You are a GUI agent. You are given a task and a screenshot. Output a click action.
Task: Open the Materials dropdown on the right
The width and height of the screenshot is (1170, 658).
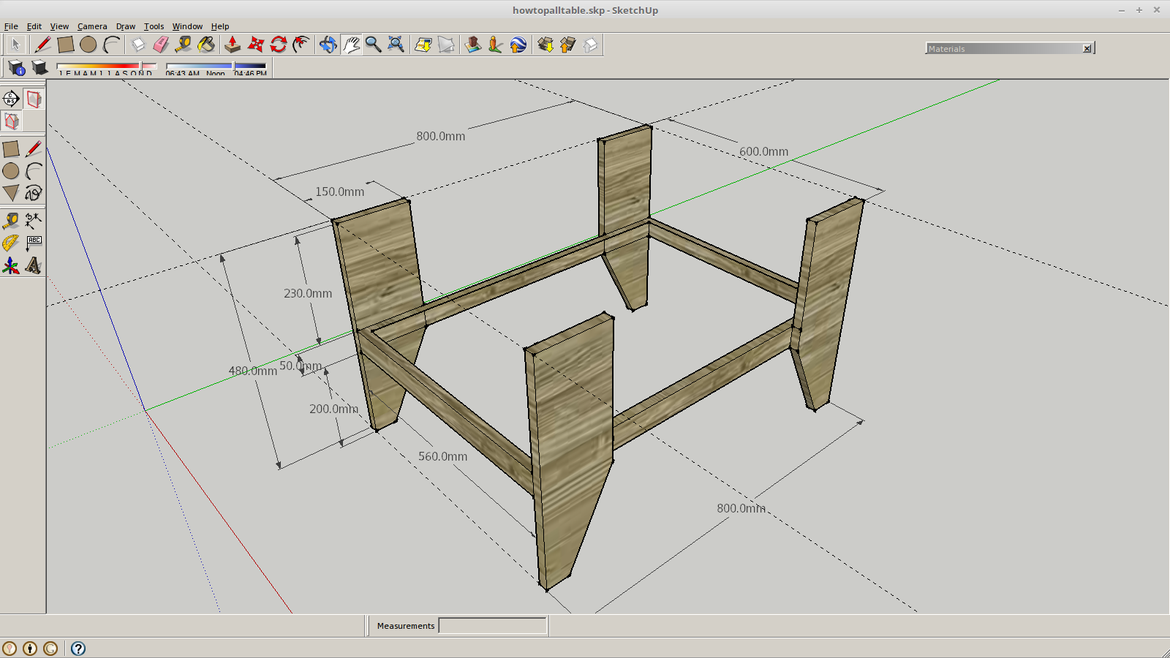[1002, 47]
